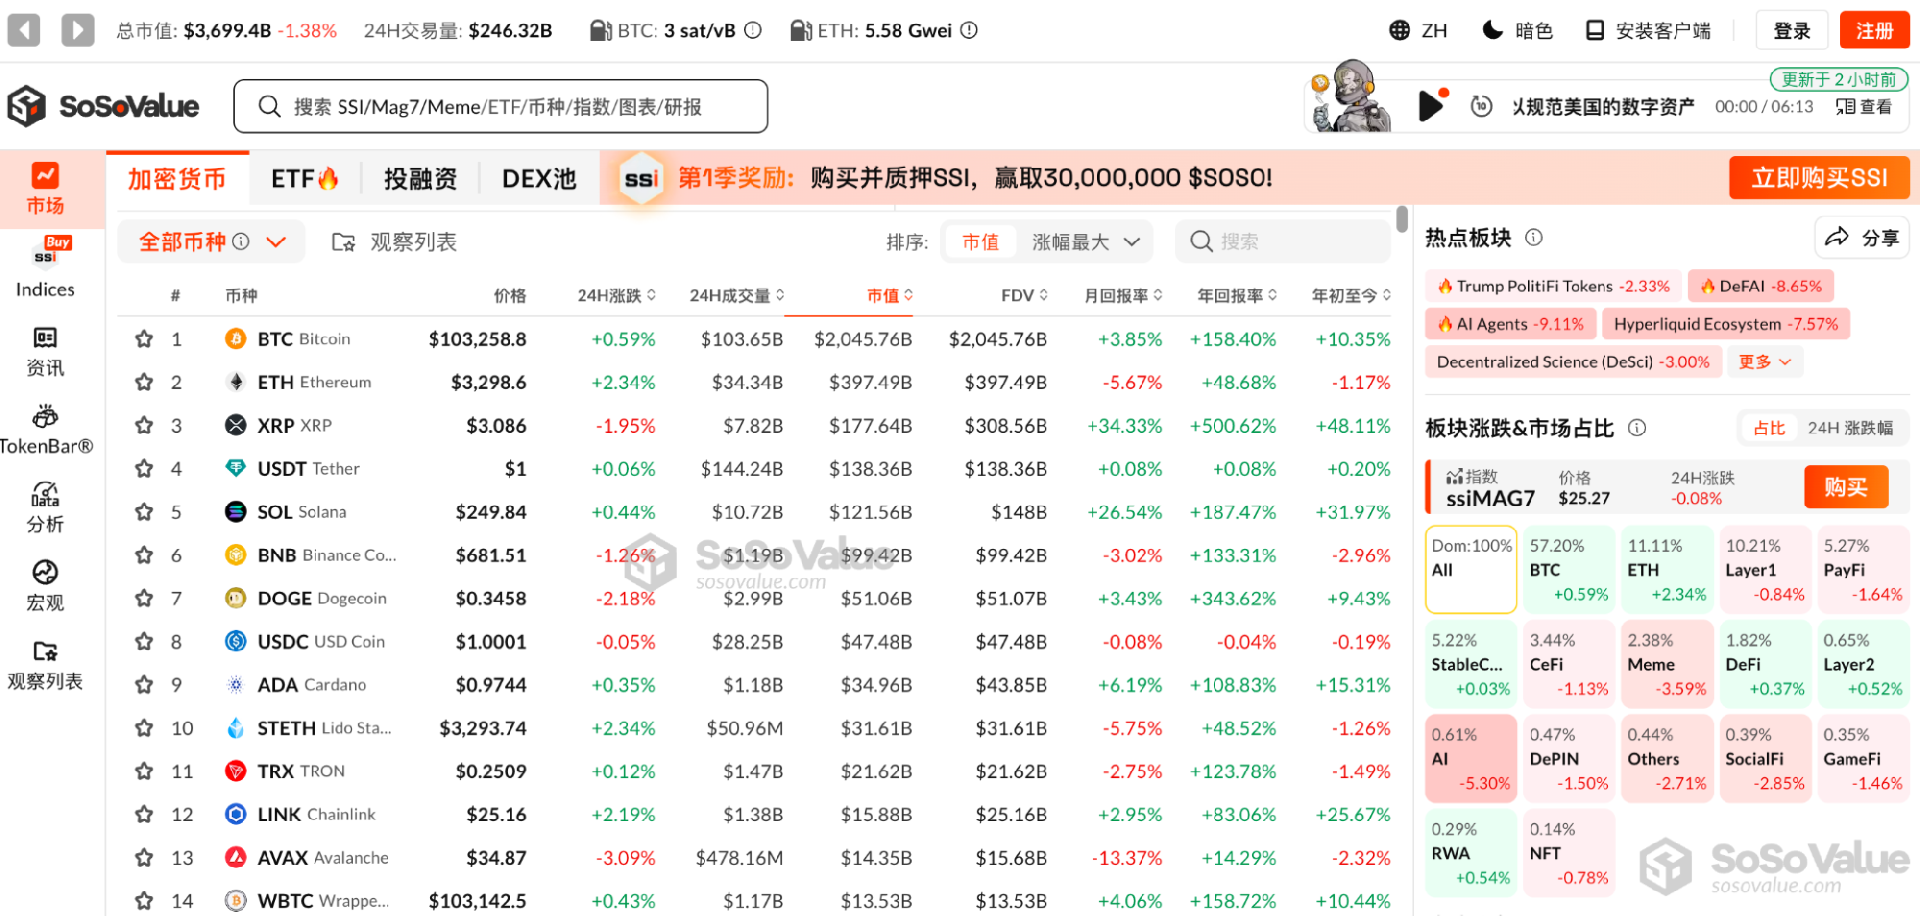Click the Avalanche coin icon
The height and width of the screenshot is (916, 1920).
[235, 857]
